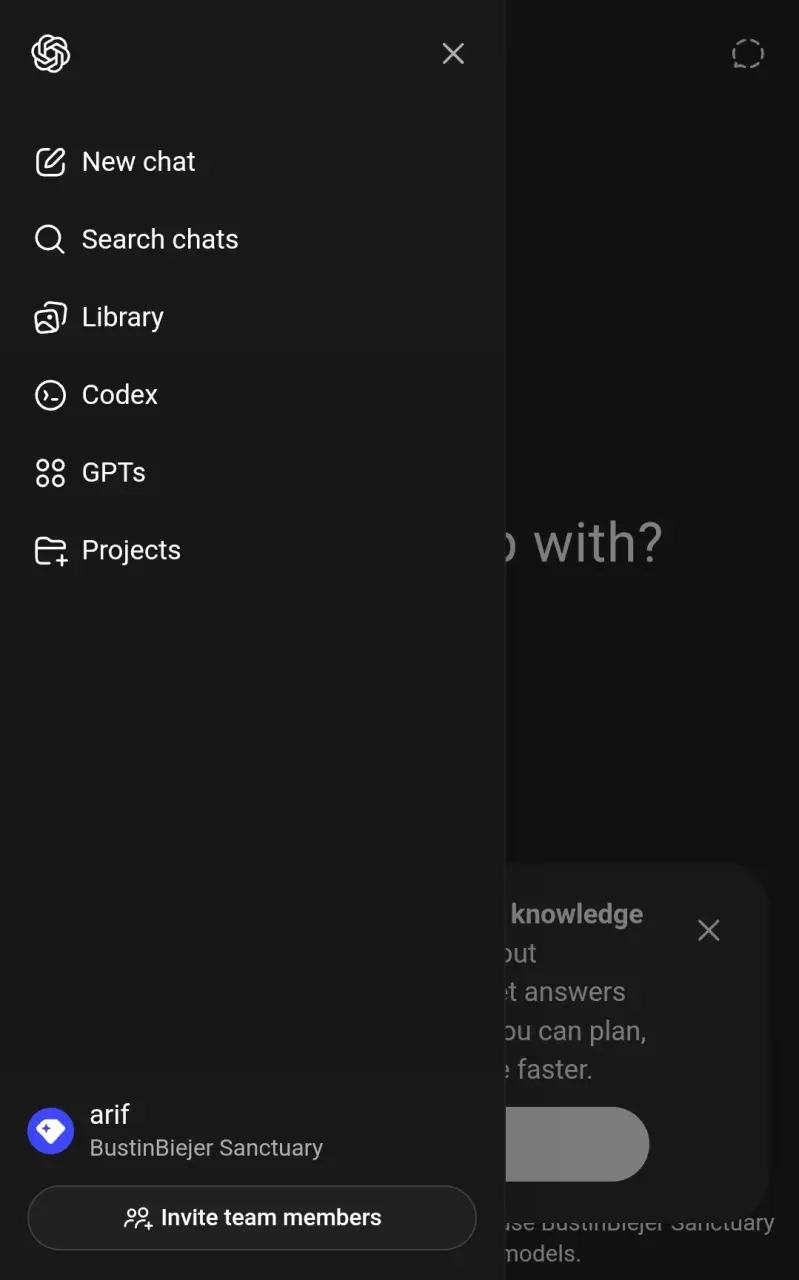Click the Codex terminal icon
Screen dimensions: 799x1280
pos(50,395)
